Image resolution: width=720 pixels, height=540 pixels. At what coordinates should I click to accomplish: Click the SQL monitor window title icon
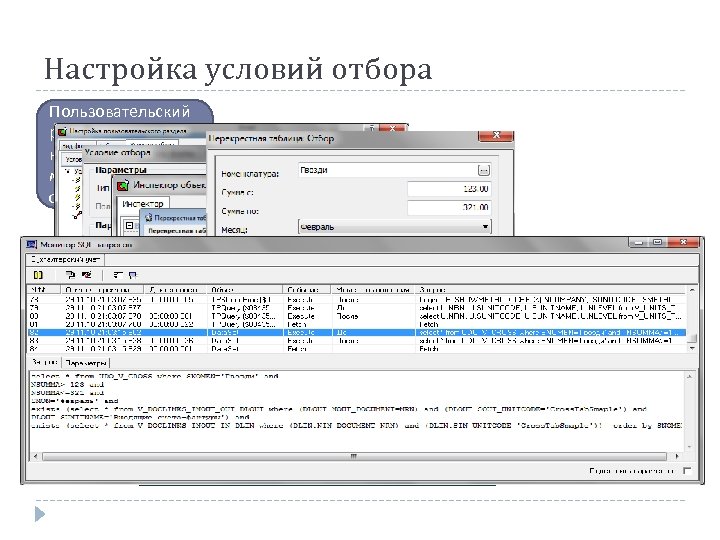tap(32, 245)
